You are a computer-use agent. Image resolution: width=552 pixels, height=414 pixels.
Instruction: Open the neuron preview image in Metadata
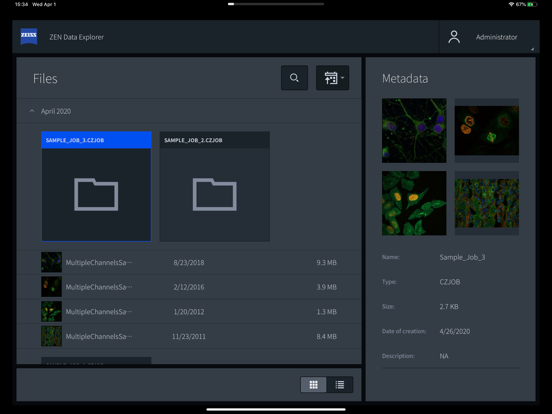(414, 131)
